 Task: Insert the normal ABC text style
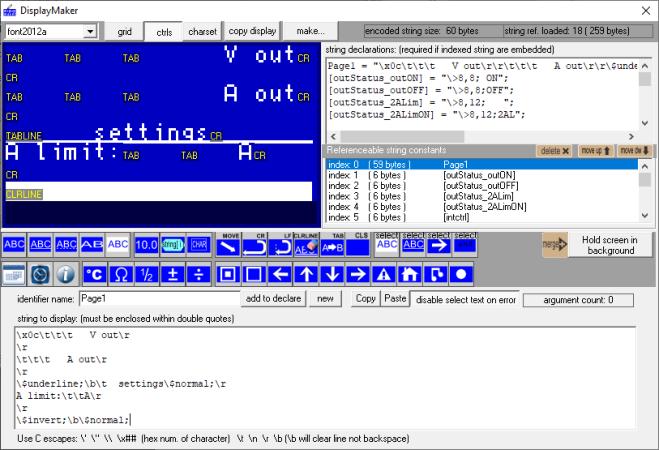tap(14, 245)
